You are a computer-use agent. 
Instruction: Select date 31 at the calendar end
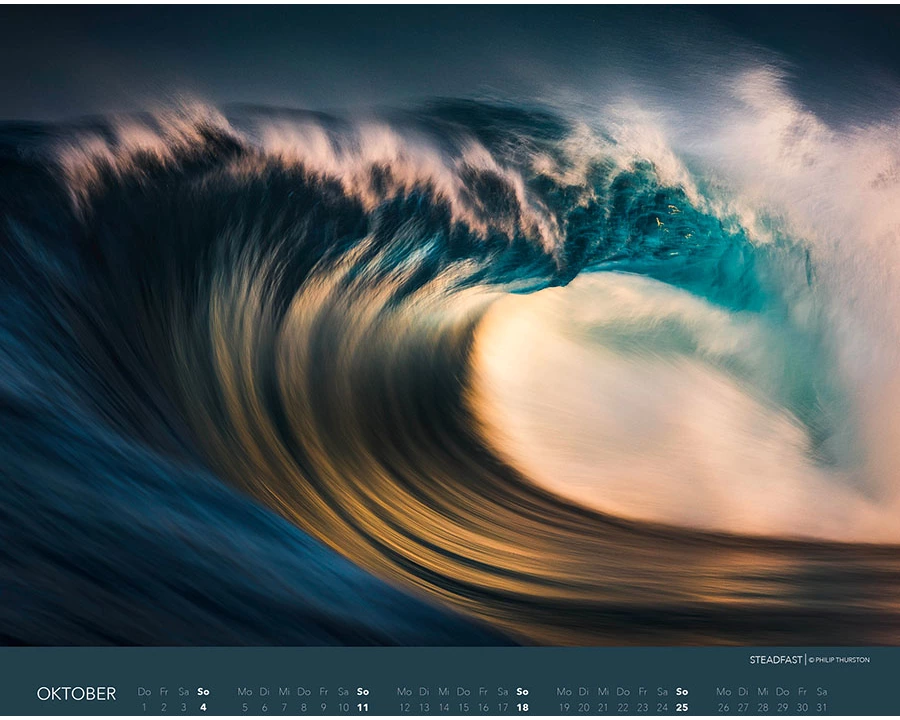point(821,707)
